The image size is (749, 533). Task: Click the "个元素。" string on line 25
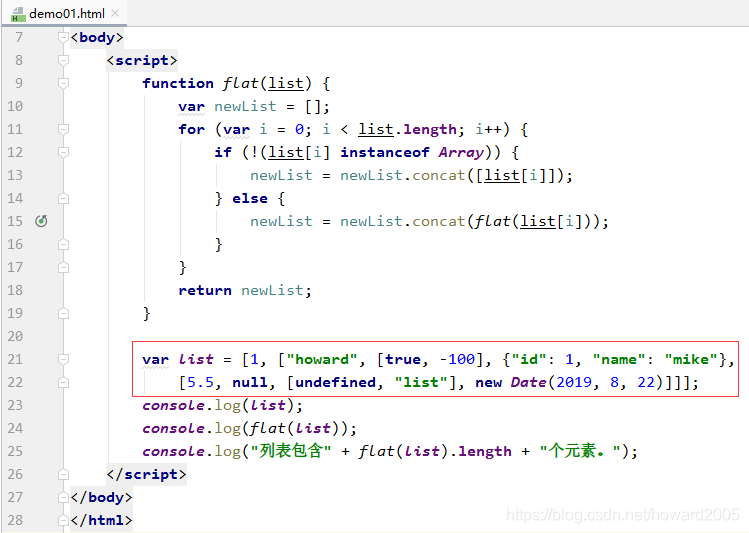(580, 451)
